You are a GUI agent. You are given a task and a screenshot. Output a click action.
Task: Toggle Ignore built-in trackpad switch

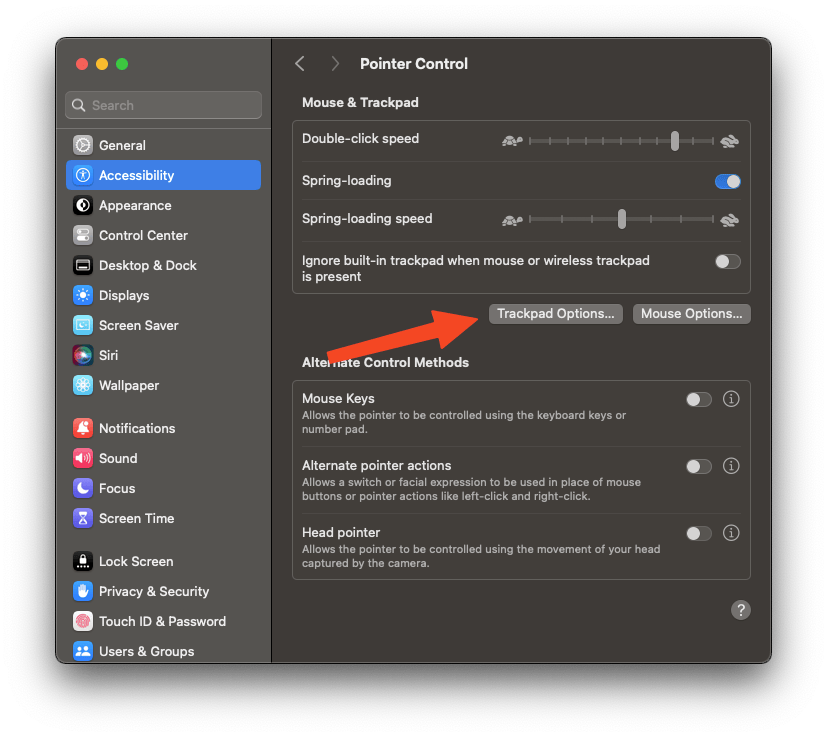tap(728, 261)
